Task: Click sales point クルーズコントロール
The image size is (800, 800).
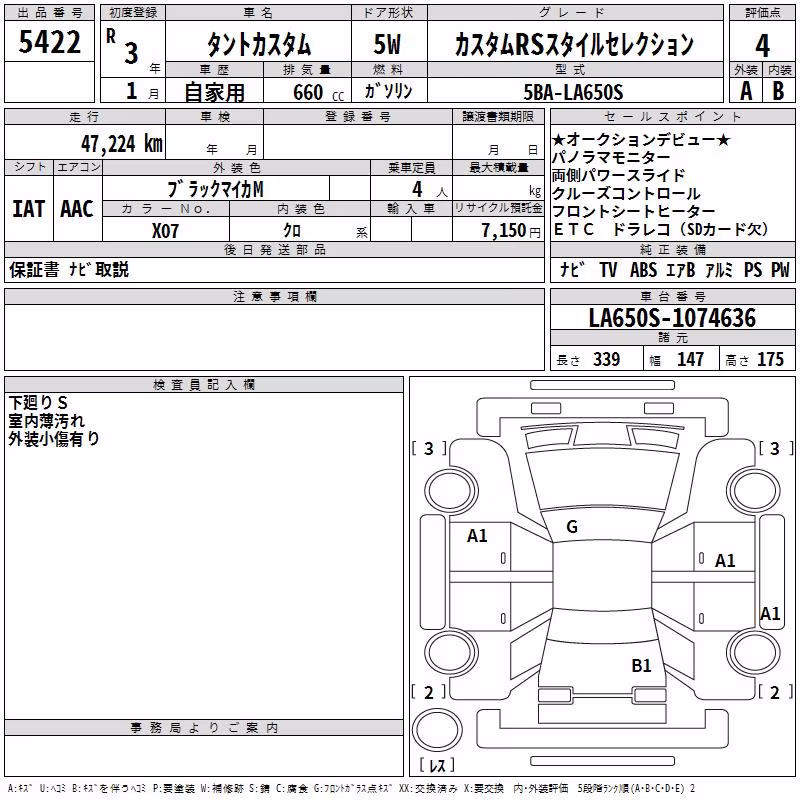Action: [626, 193]
